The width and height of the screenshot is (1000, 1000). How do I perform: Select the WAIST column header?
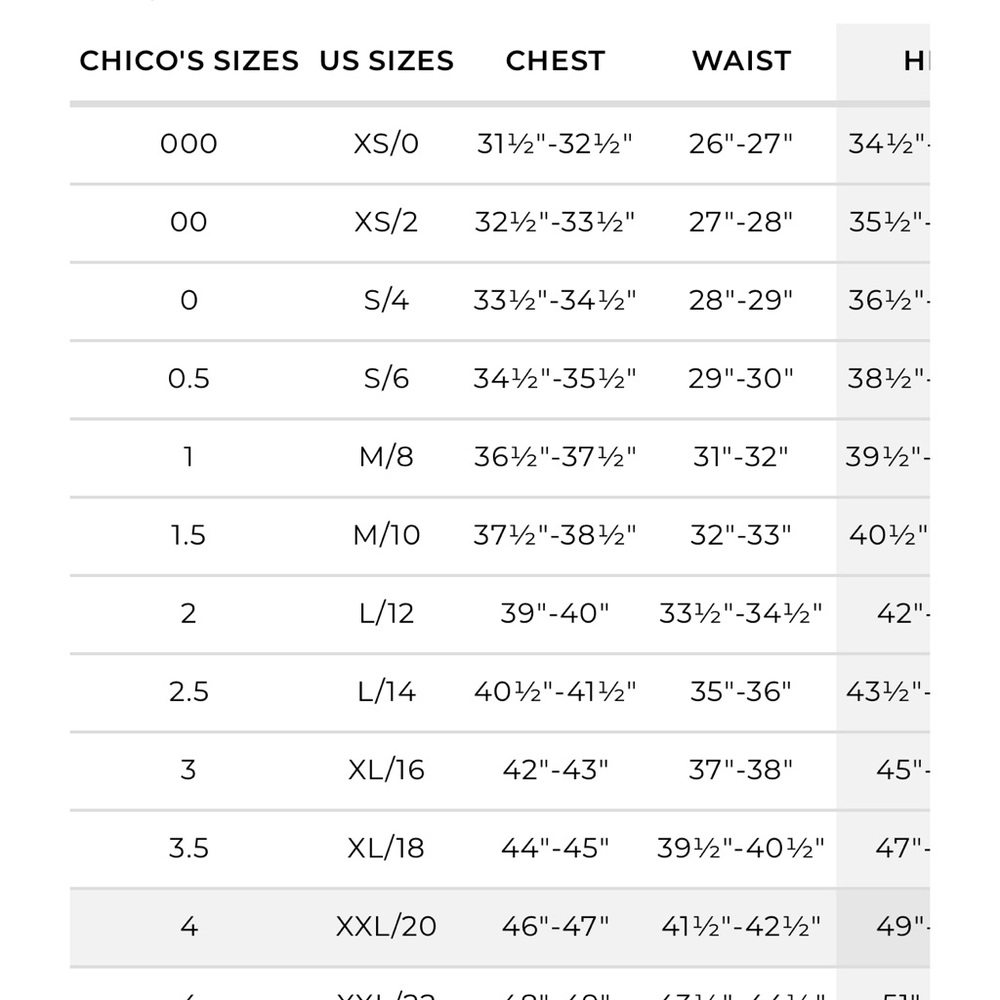741,61
